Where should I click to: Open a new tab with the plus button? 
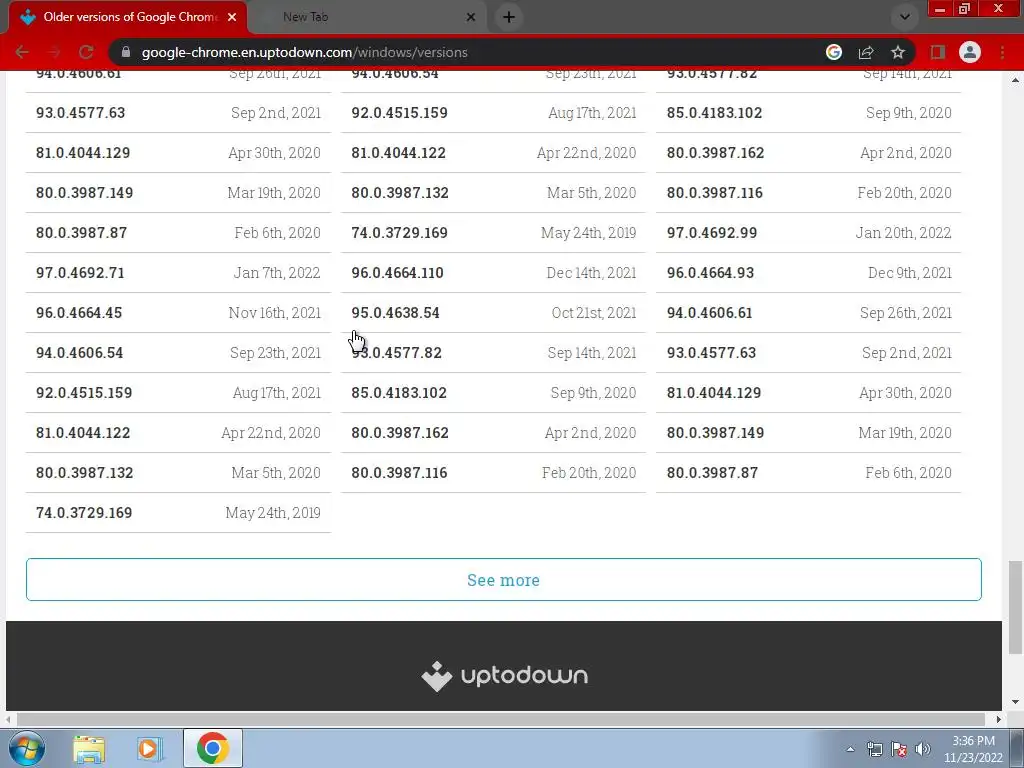(x=509, y=17)
